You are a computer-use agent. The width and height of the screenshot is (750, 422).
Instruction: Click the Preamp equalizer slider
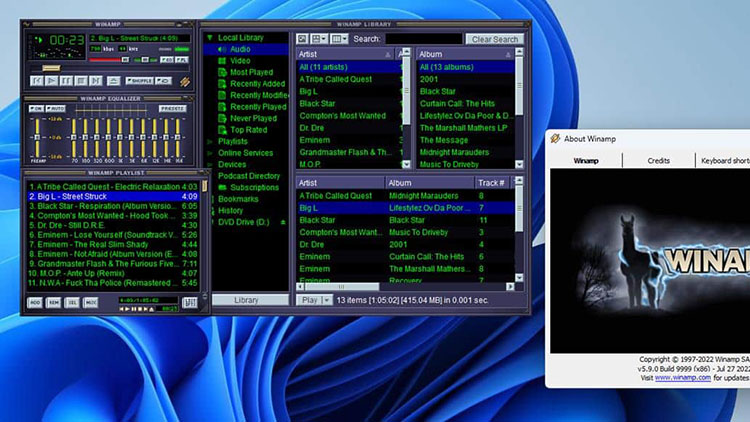click(x=37, y=137)
